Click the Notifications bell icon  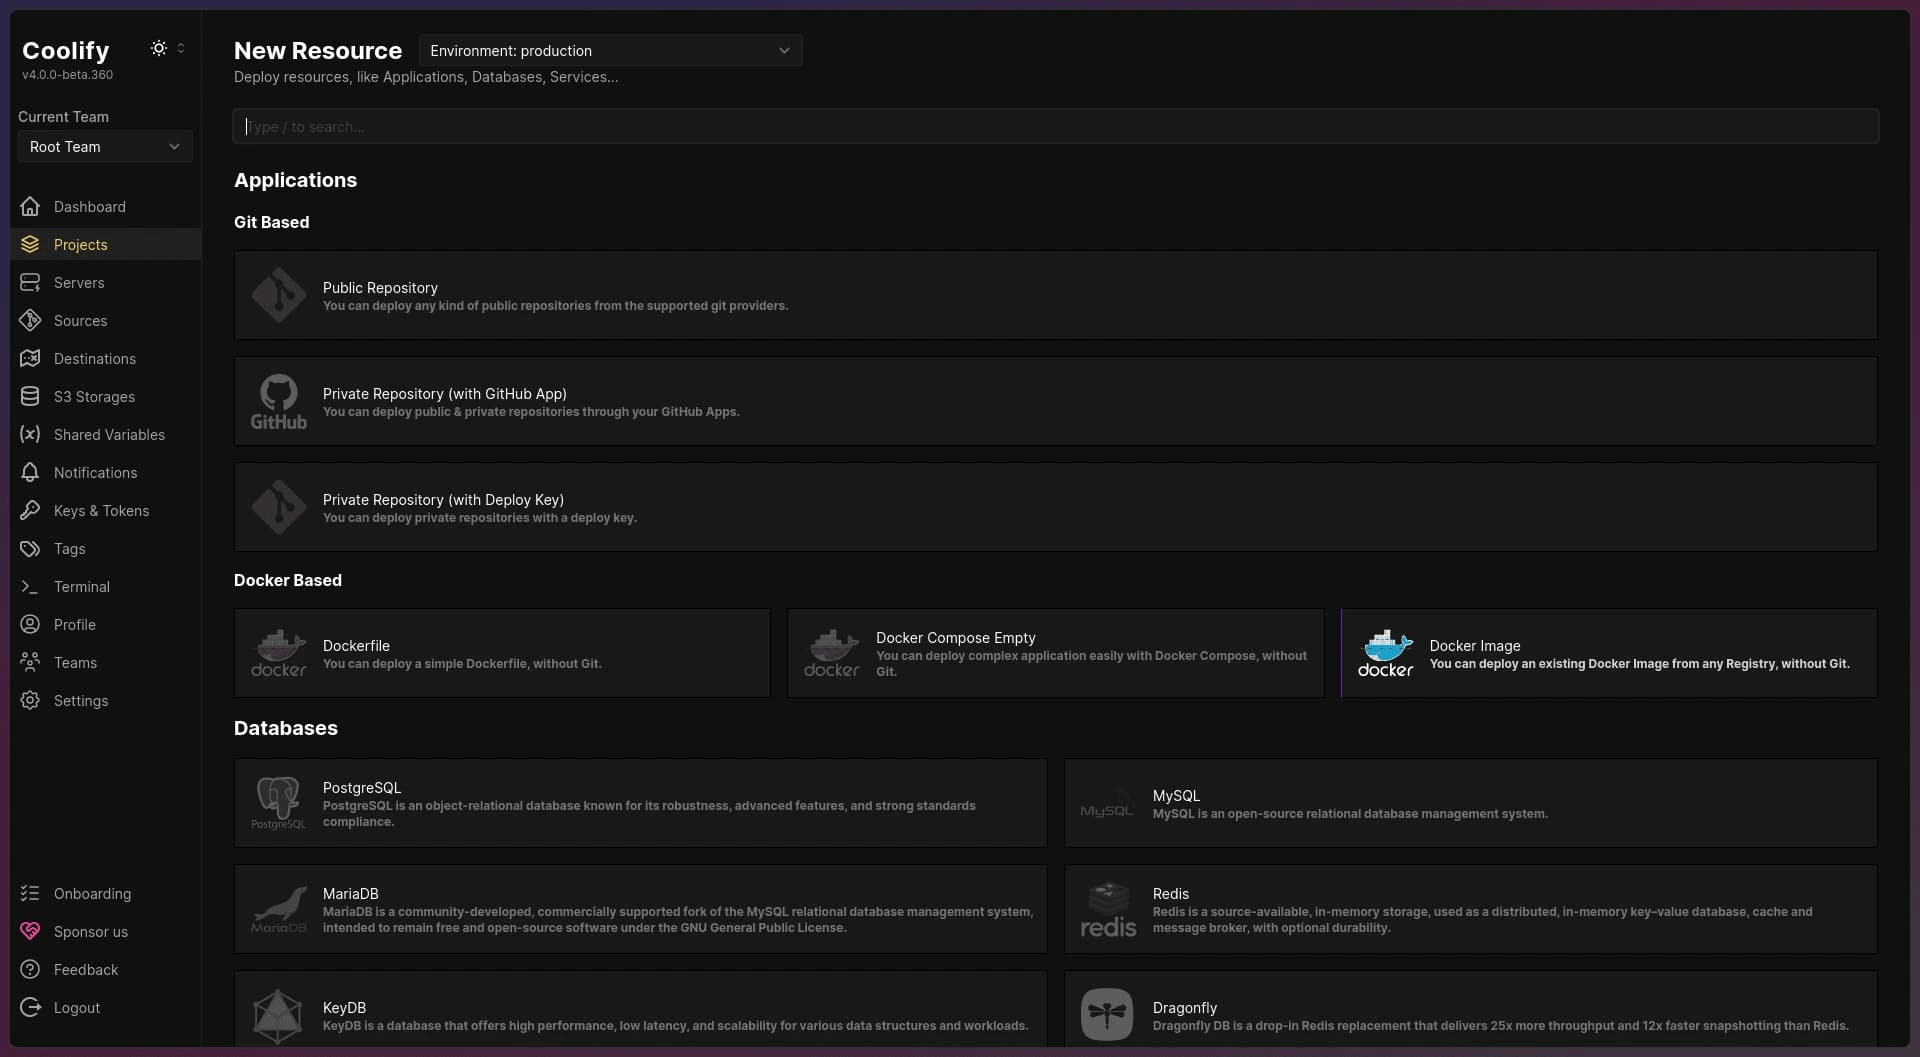[30, 473]
